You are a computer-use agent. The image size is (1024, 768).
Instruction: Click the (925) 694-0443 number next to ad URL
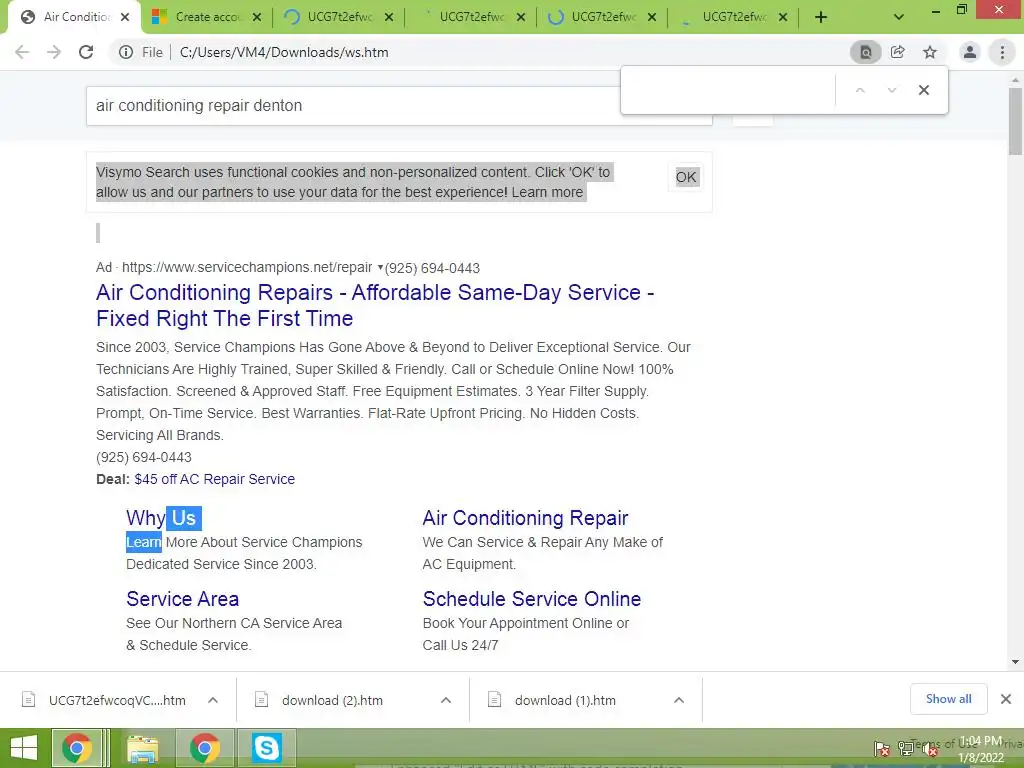[x=432, y=268]
